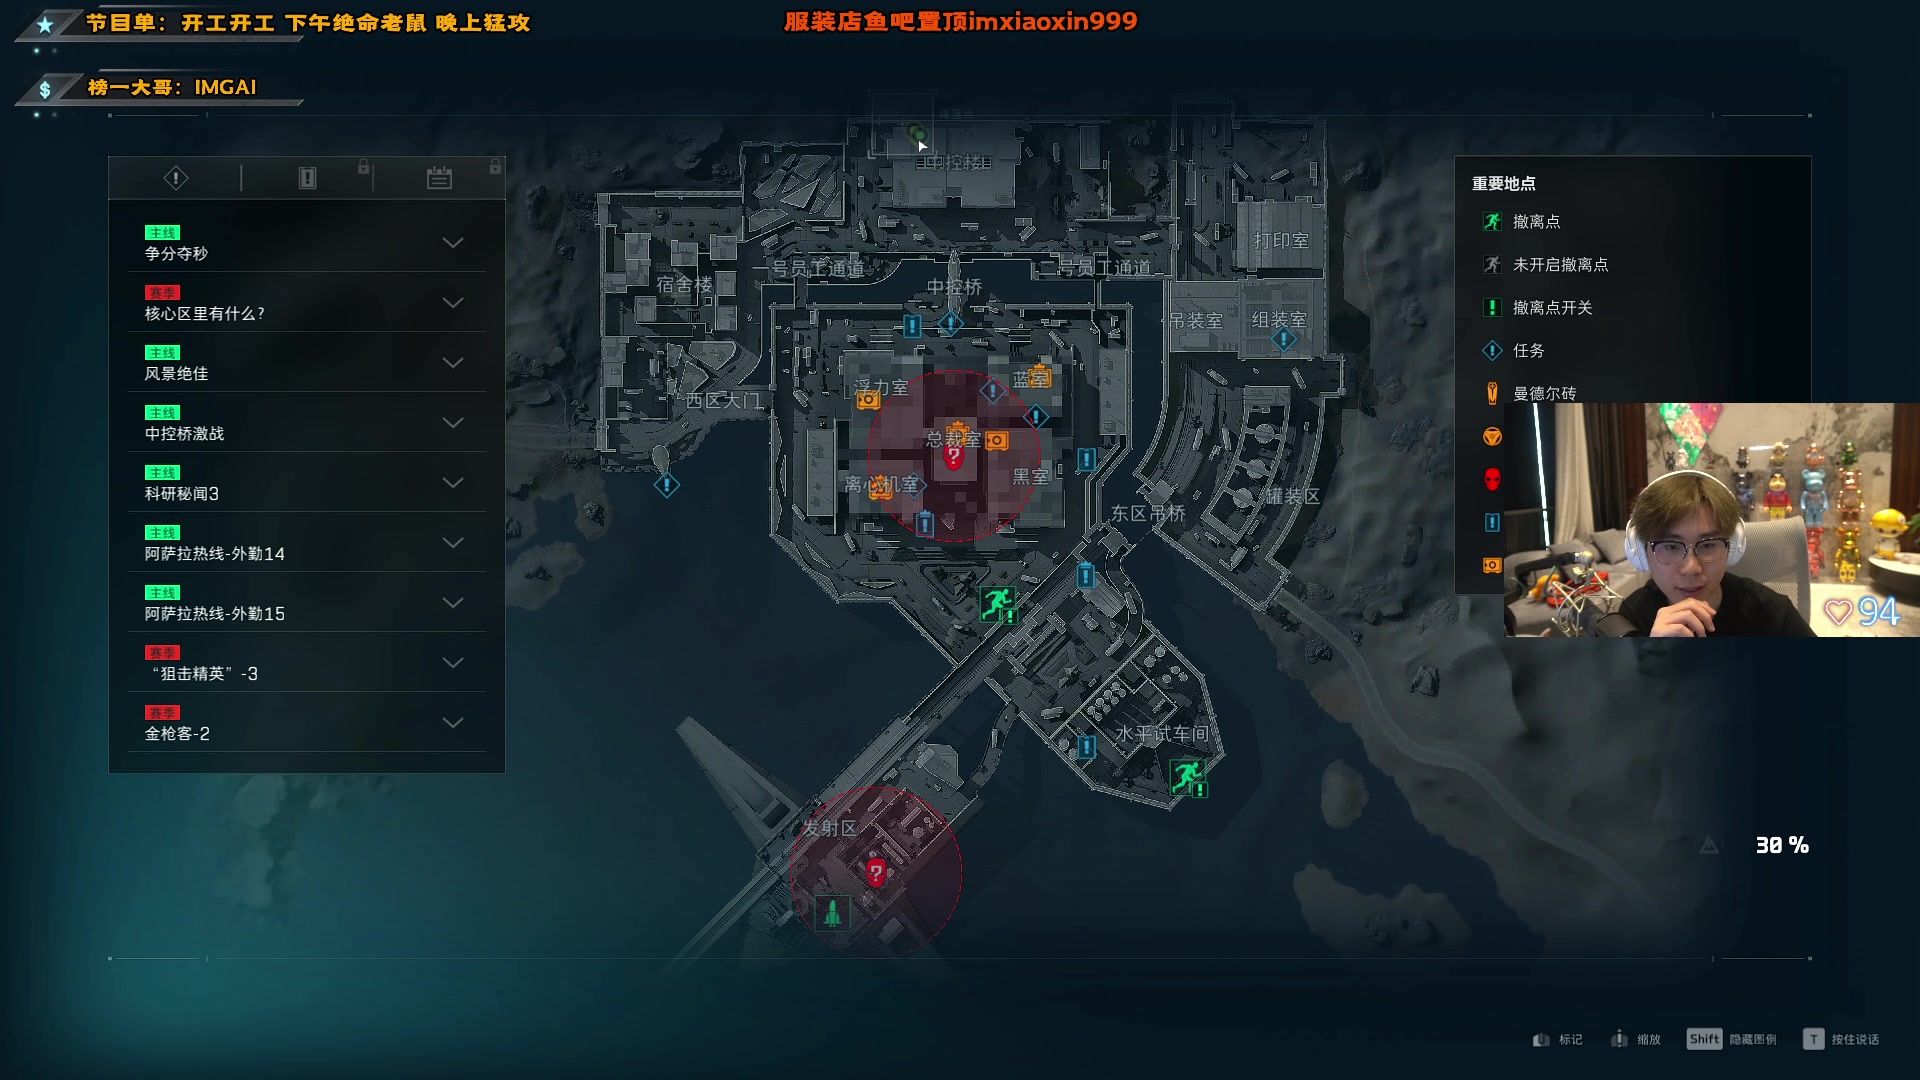Click the 标记 hint at bottom
Screen dimensions: 1920x1080
point(1558,1040)
